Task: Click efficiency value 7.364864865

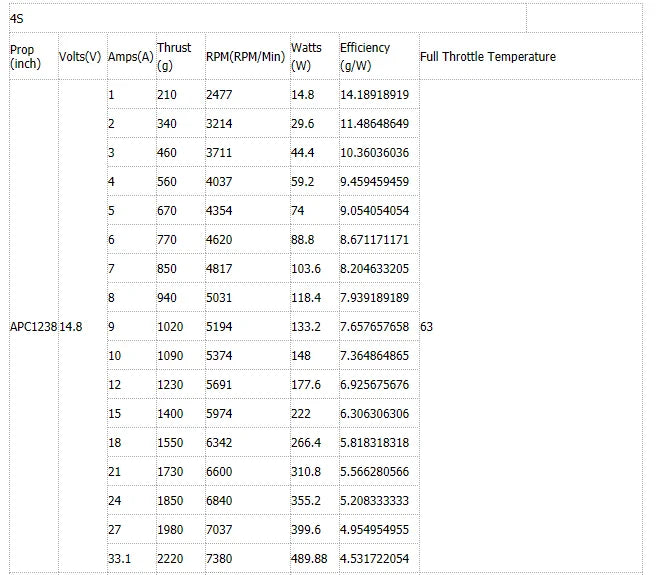Action: (374, 355)
